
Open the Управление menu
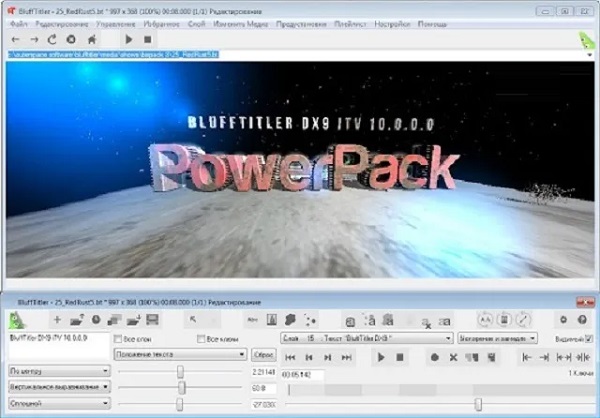[116, 24]
